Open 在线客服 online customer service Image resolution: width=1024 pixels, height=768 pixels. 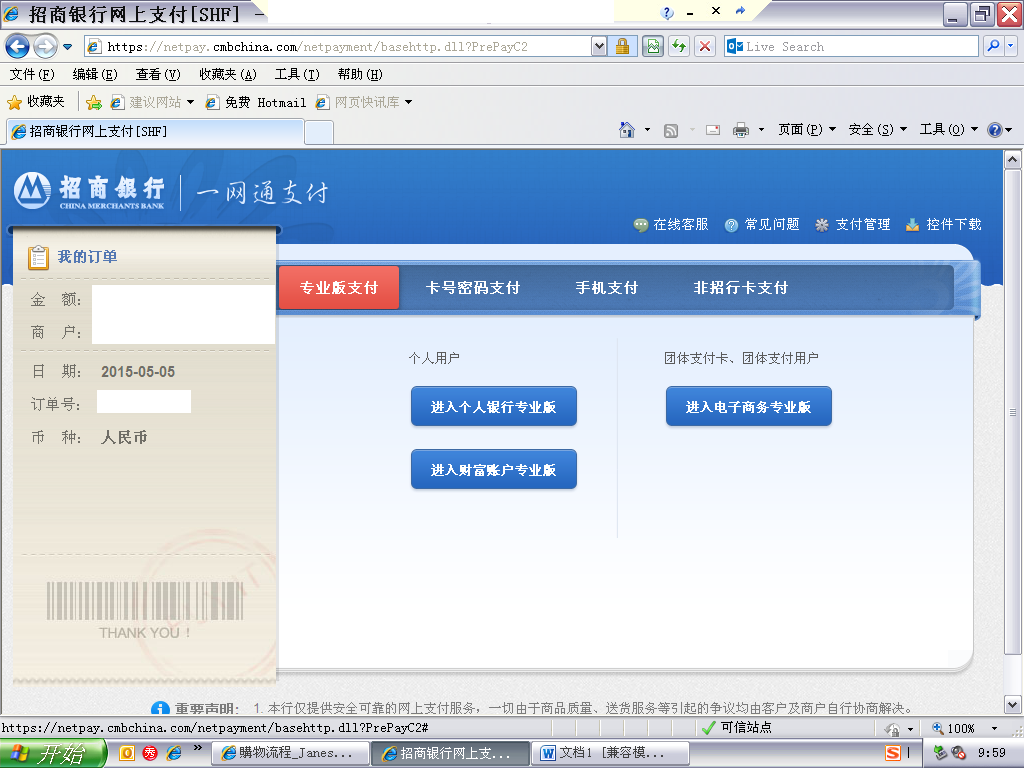pyautogui.click(x=671, y=225)
